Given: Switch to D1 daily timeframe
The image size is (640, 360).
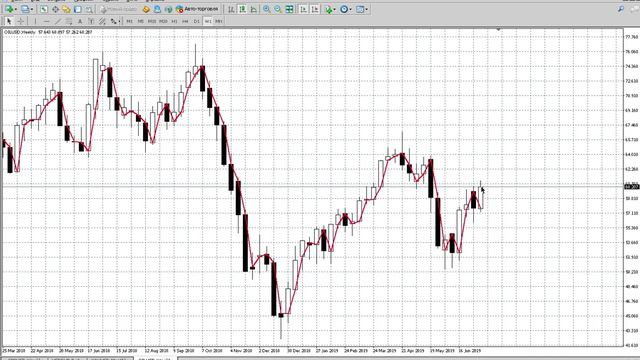Looking at the screenshot, I should (196, 21).
